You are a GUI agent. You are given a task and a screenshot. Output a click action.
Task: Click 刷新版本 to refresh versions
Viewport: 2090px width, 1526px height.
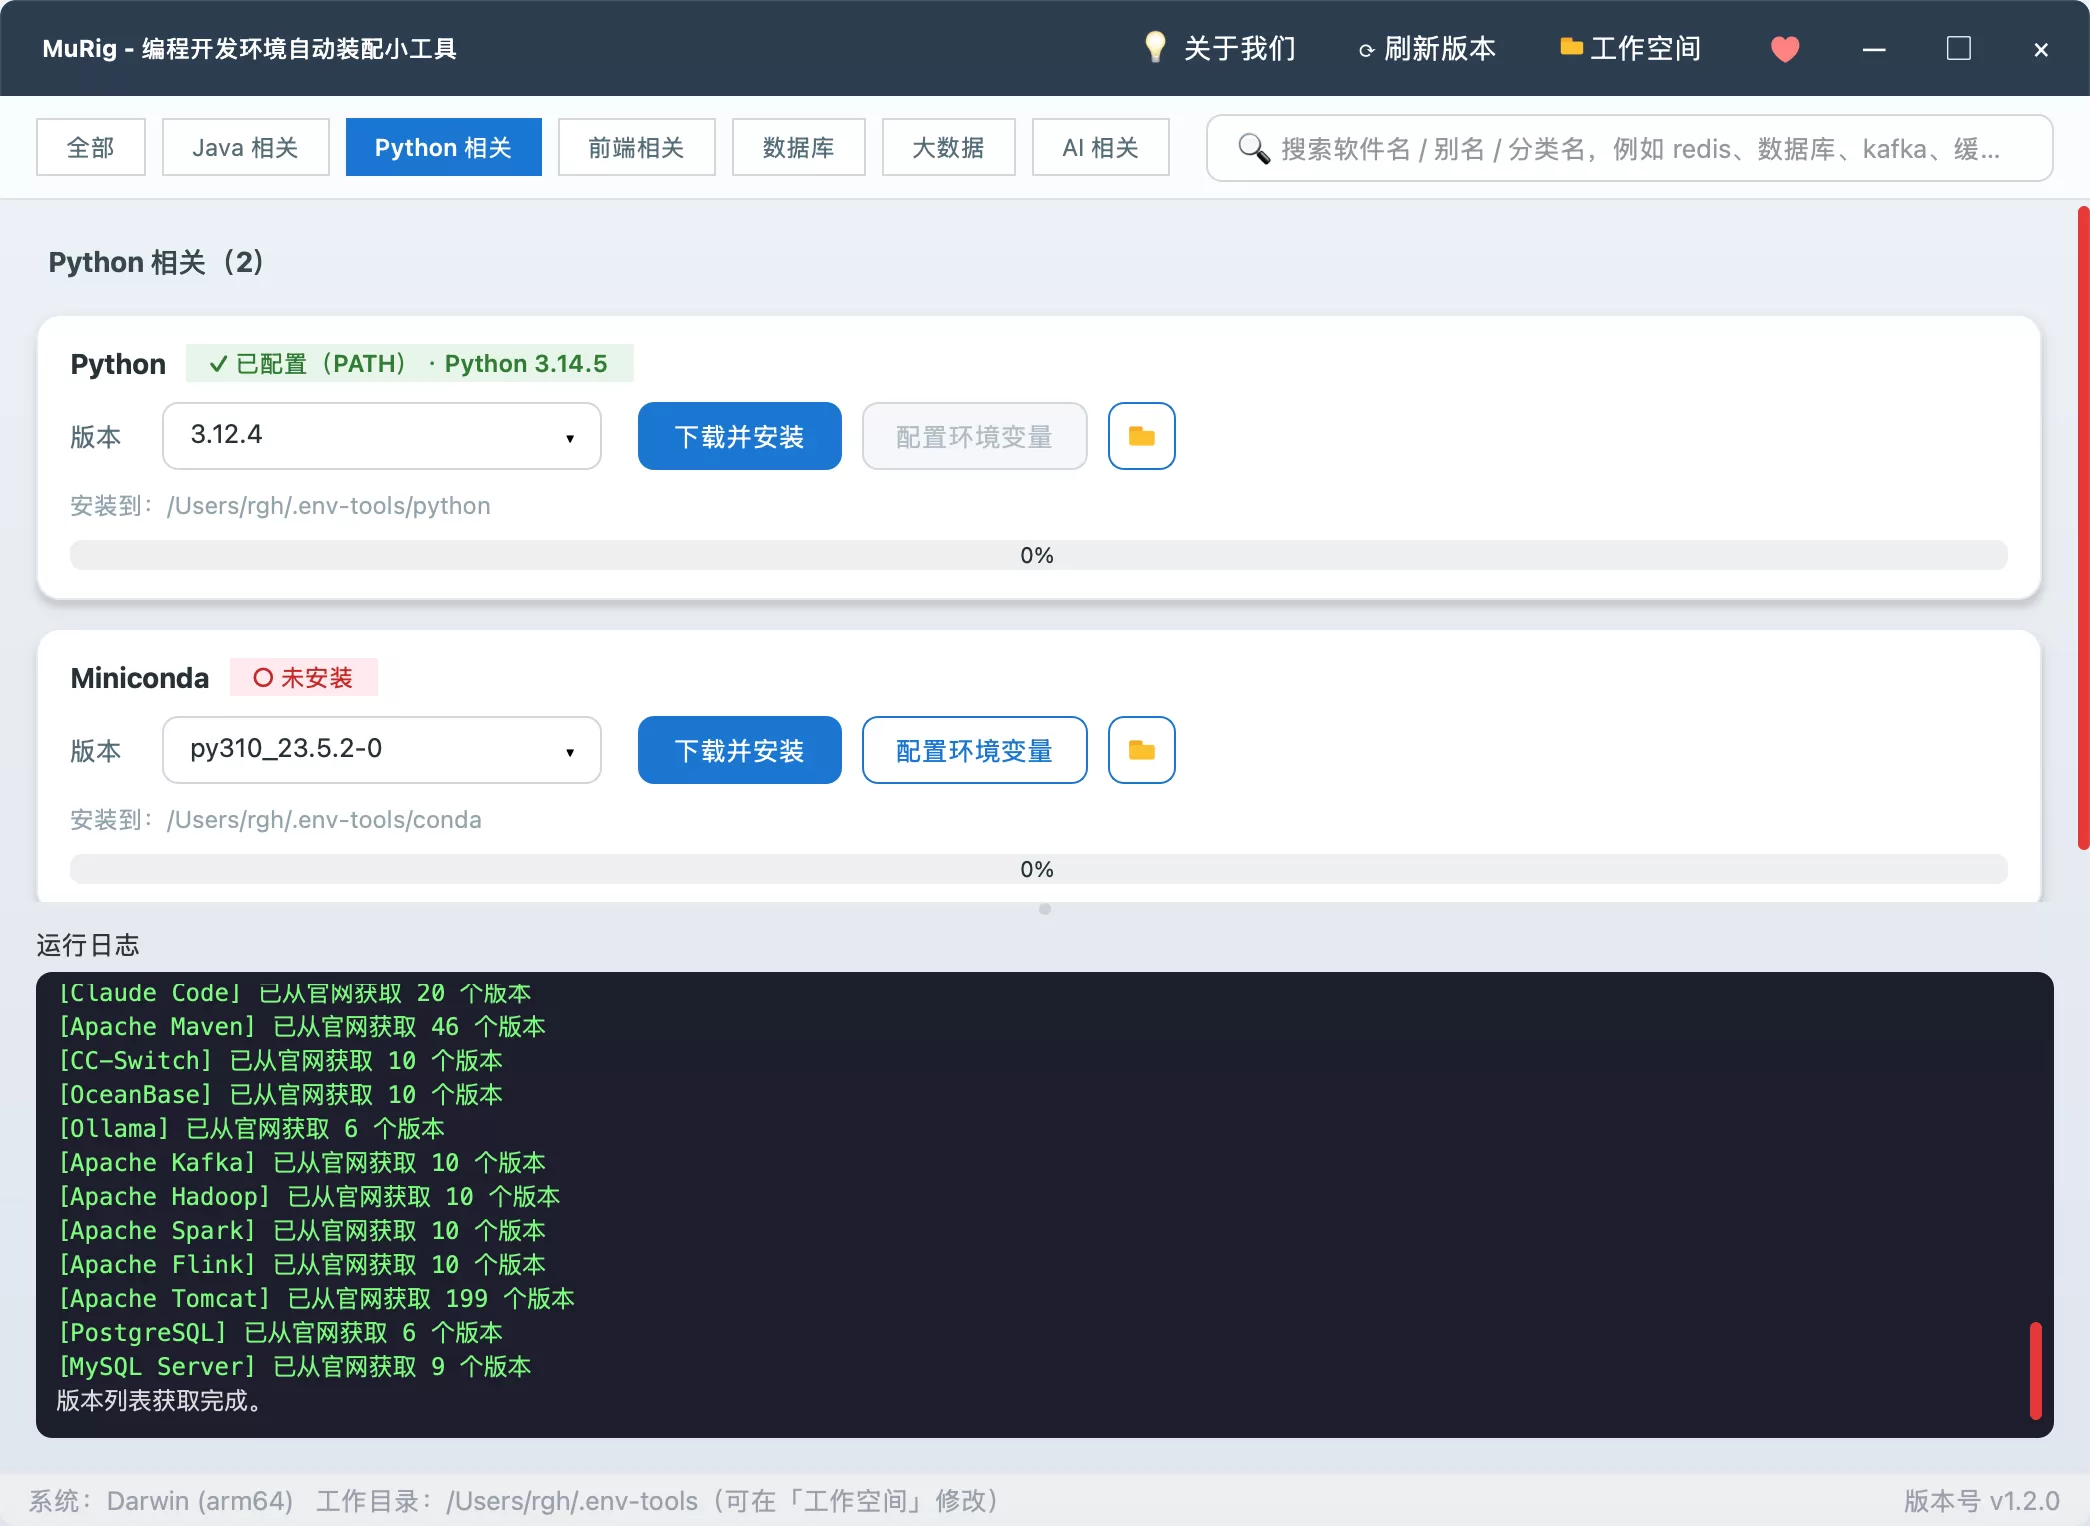pos(1427,49)
